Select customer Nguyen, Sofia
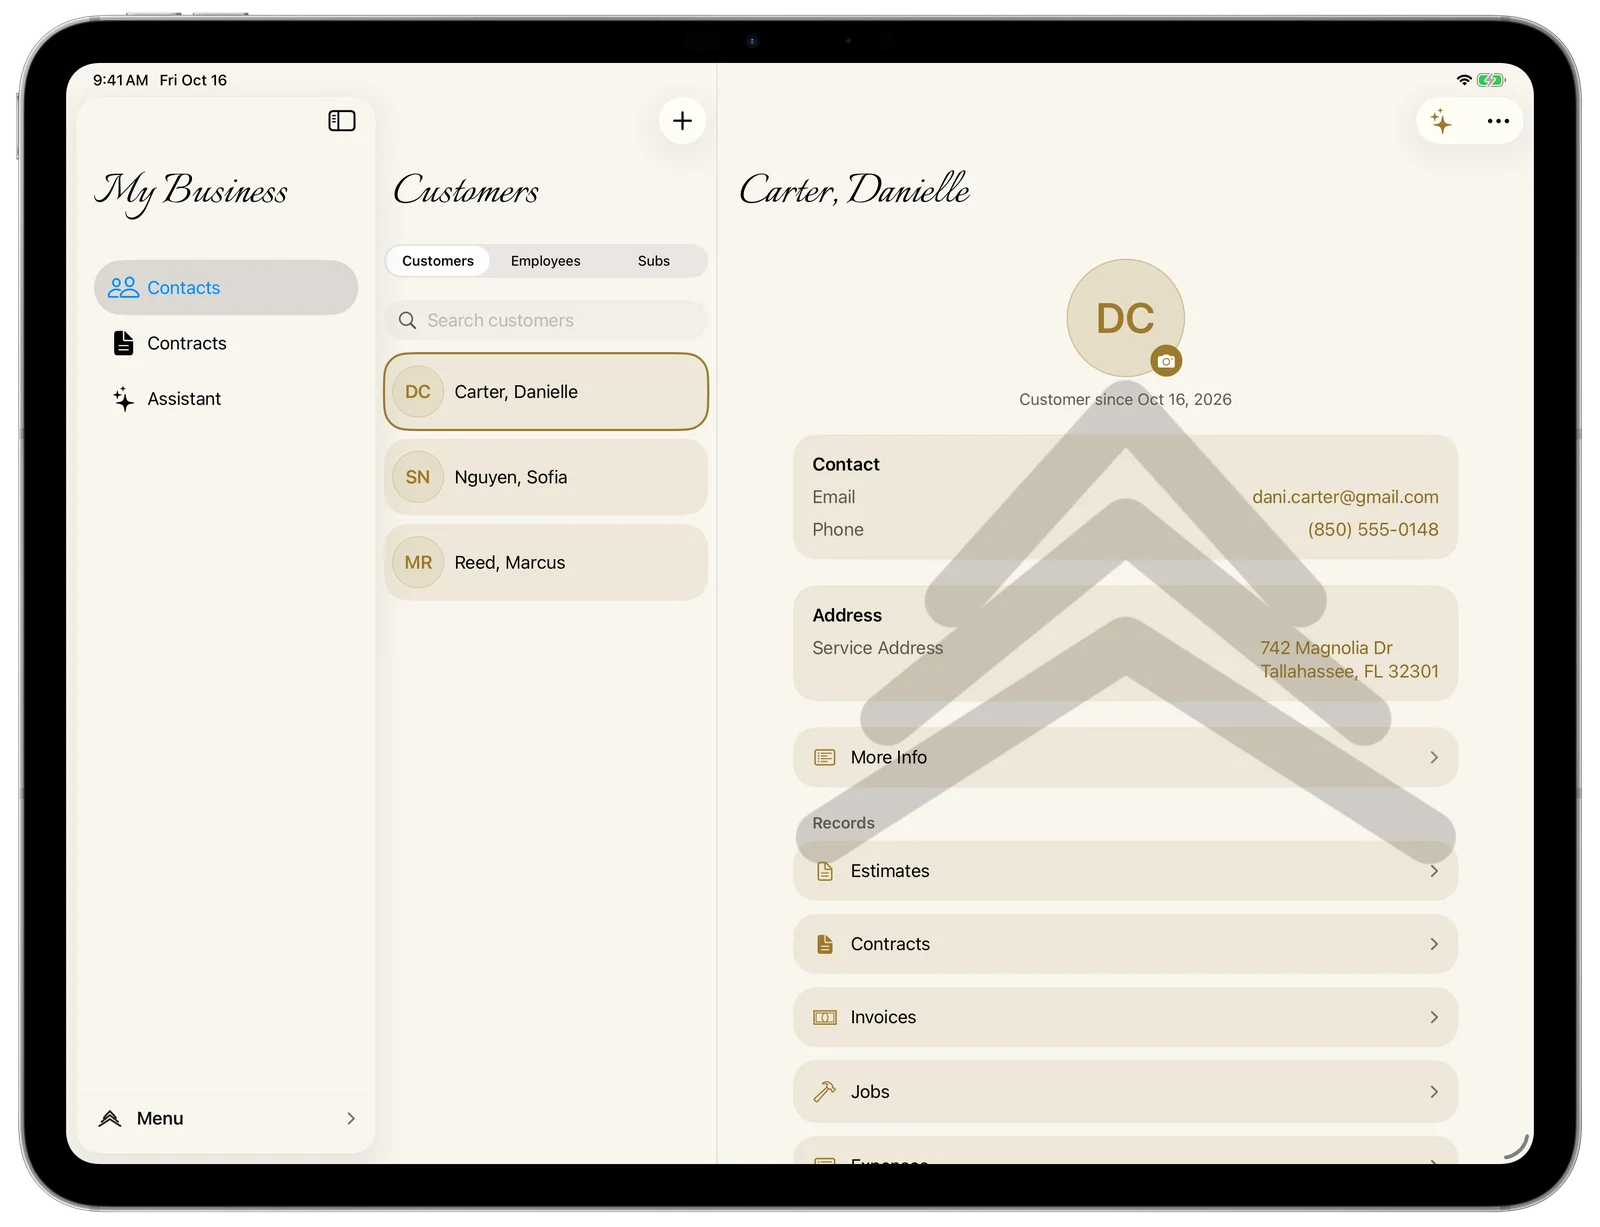Image resolution: width=1600 pixels, height=1227 pixels. coord(546,477)
